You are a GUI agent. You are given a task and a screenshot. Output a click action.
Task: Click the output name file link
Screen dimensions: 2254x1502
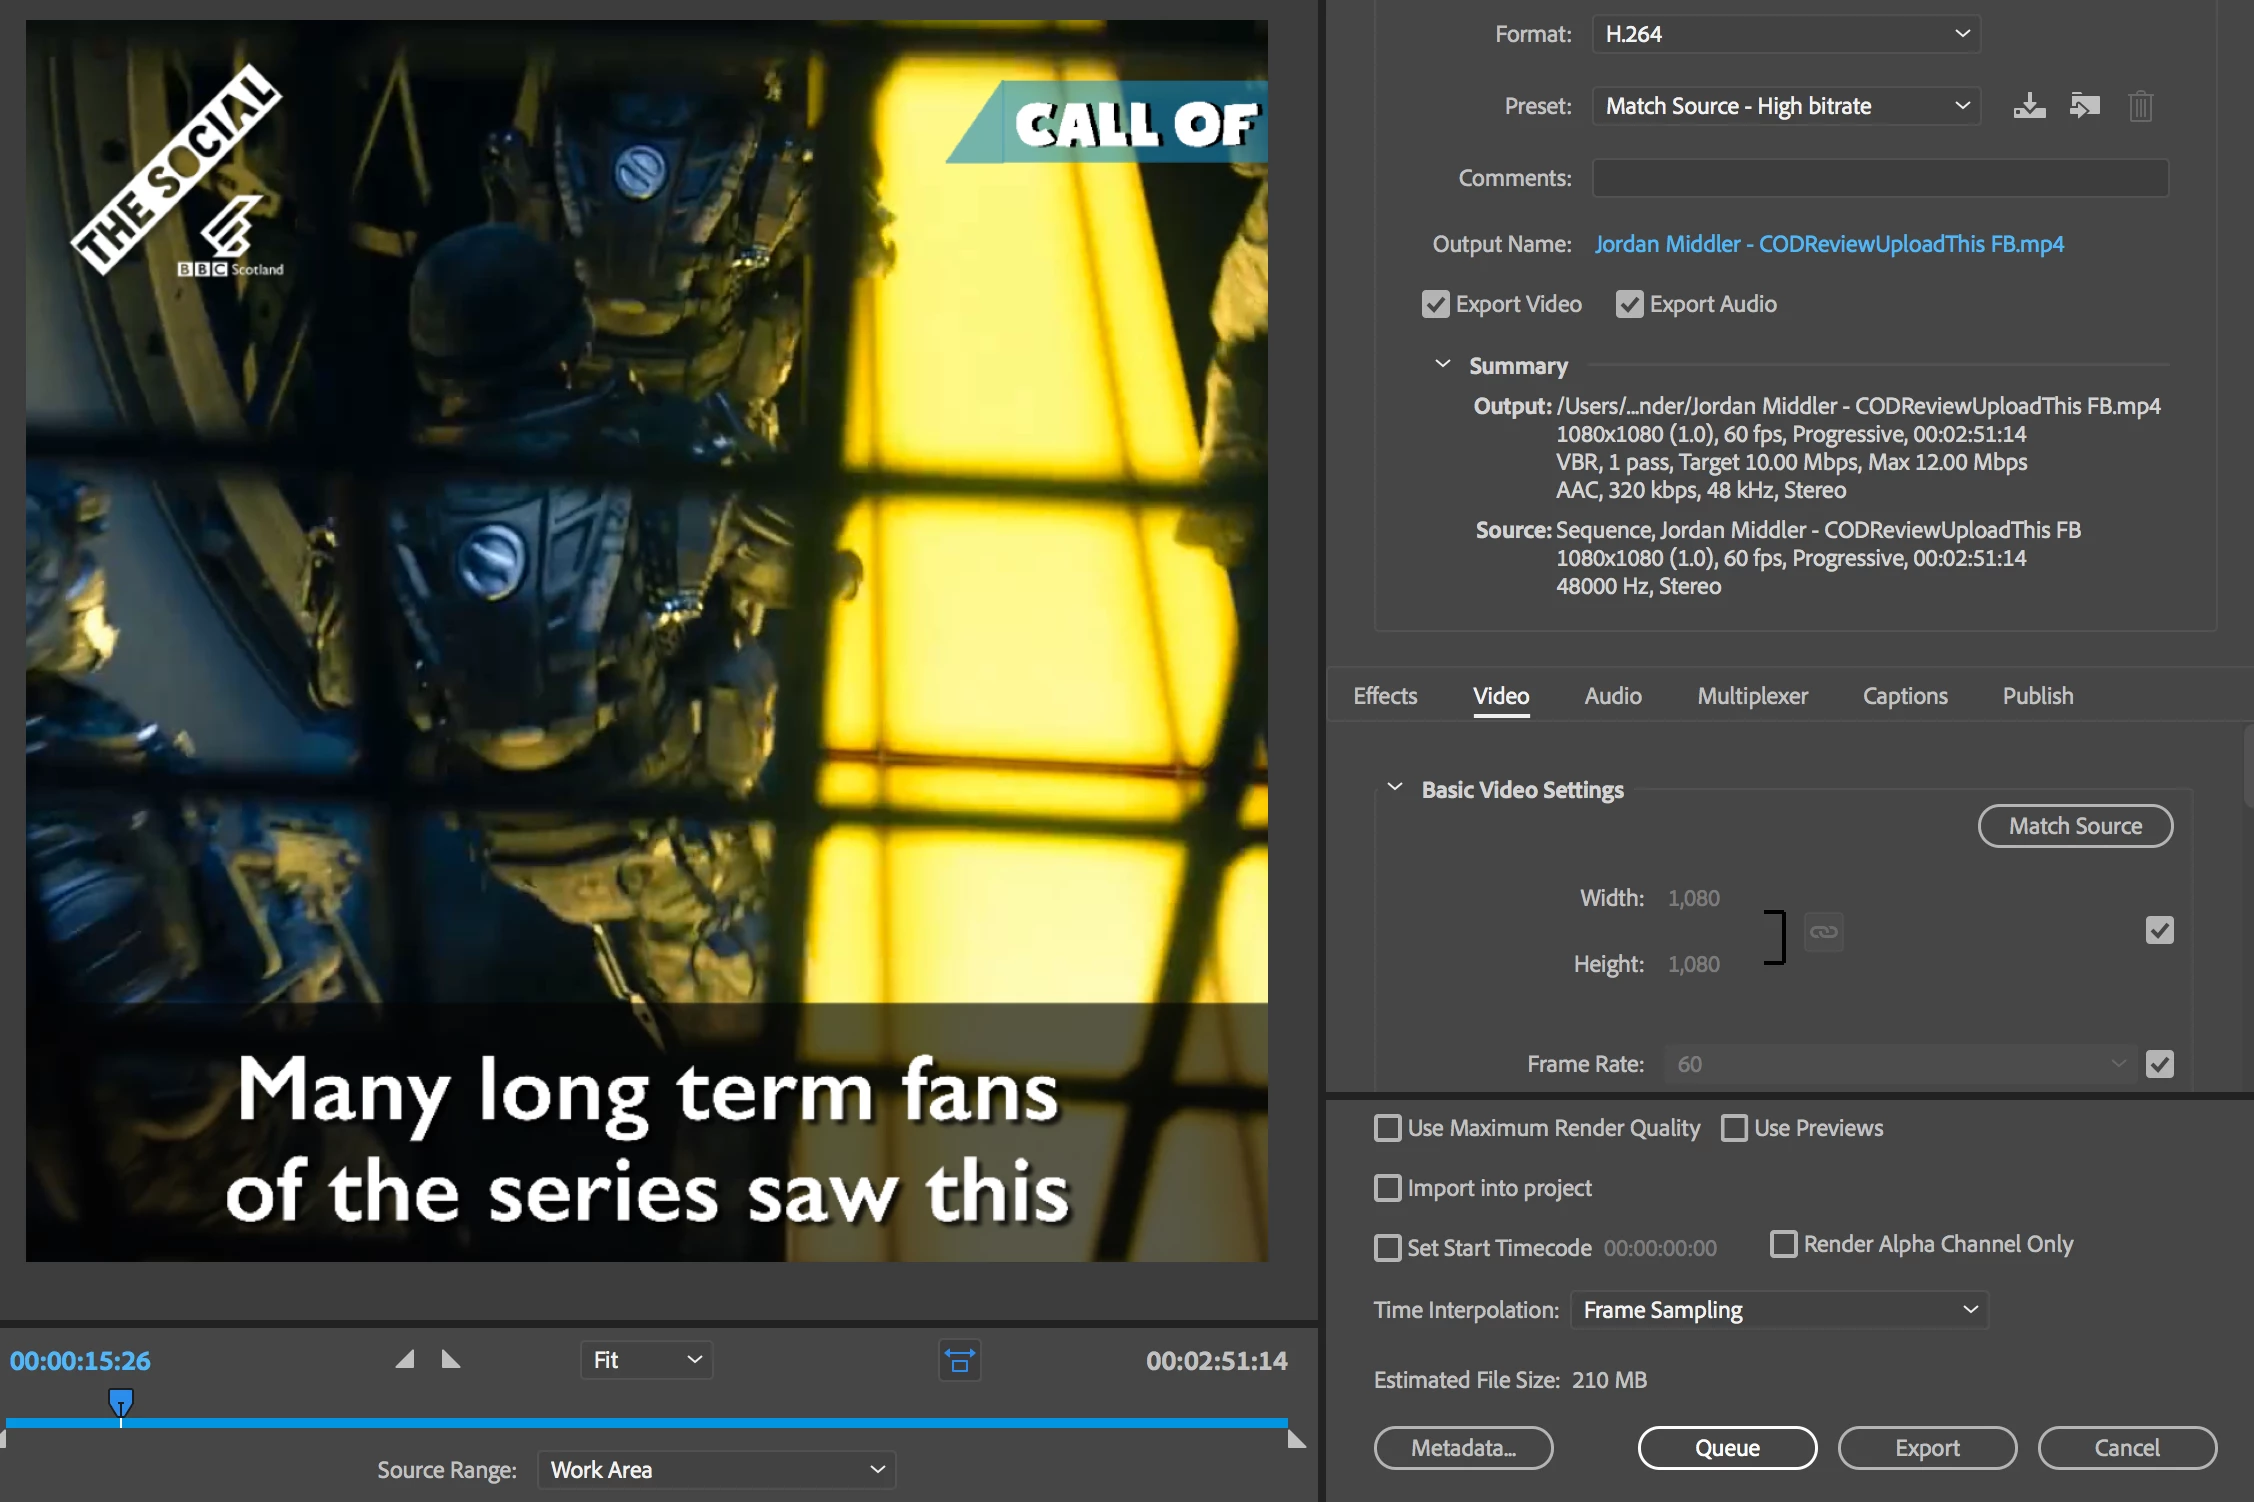(x=1828, y=244)
